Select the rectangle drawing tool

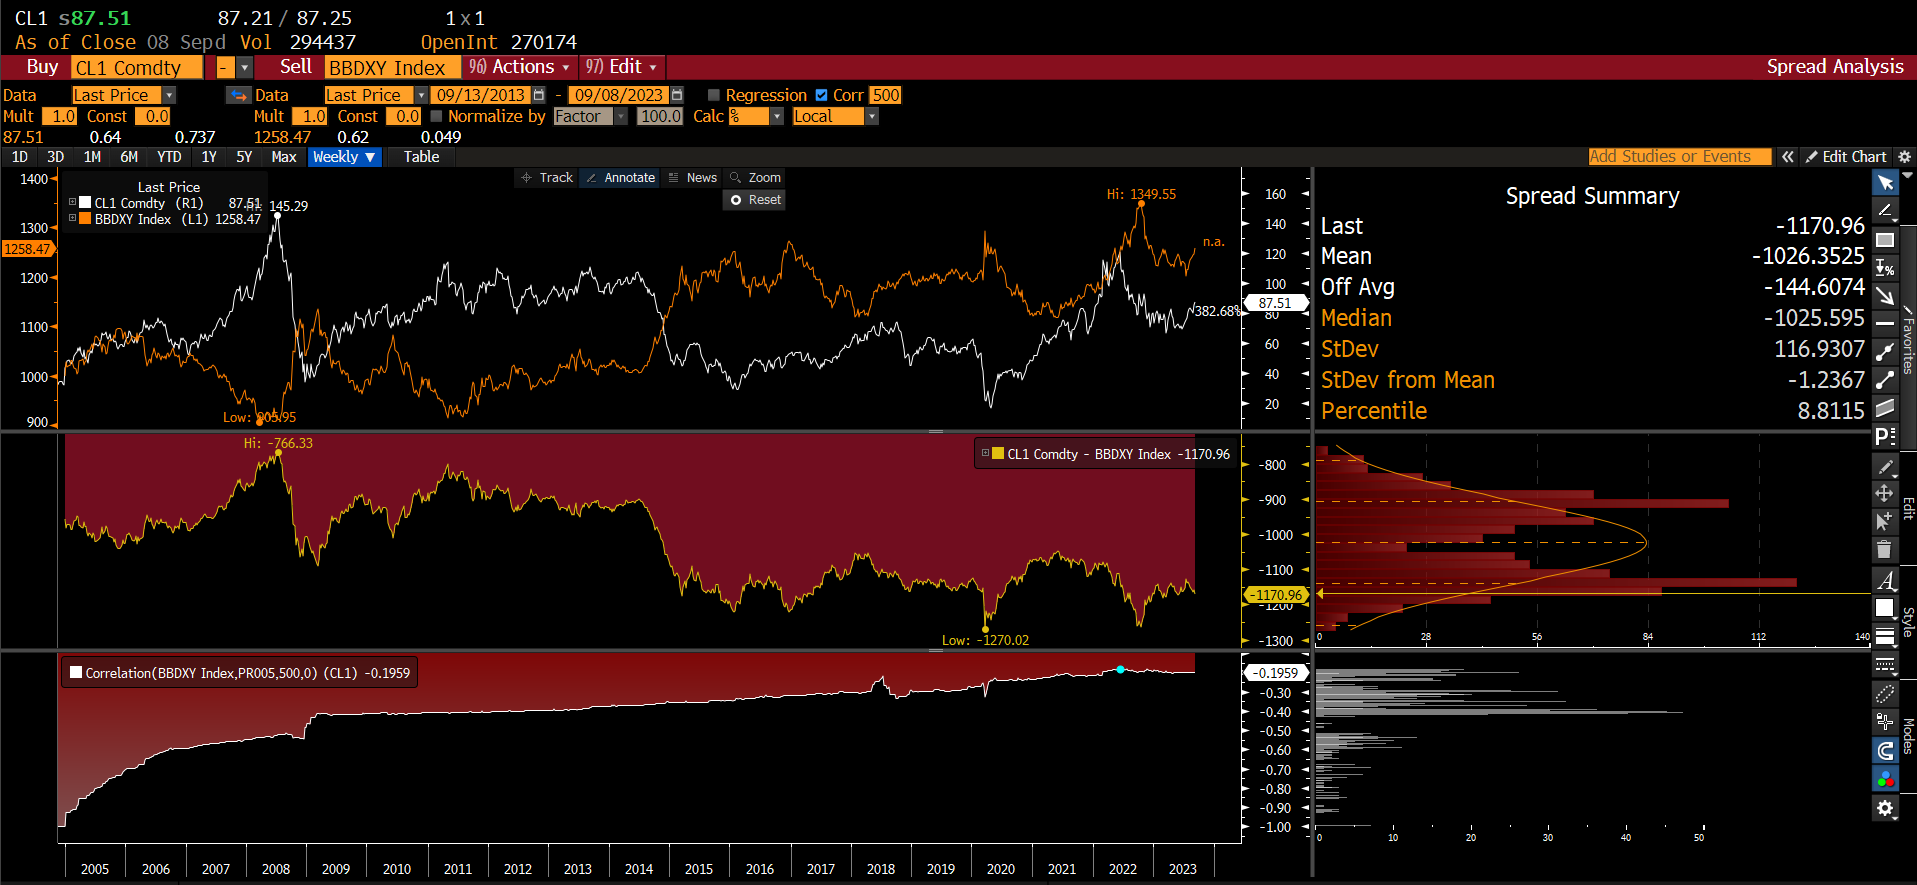(1885, 240)
